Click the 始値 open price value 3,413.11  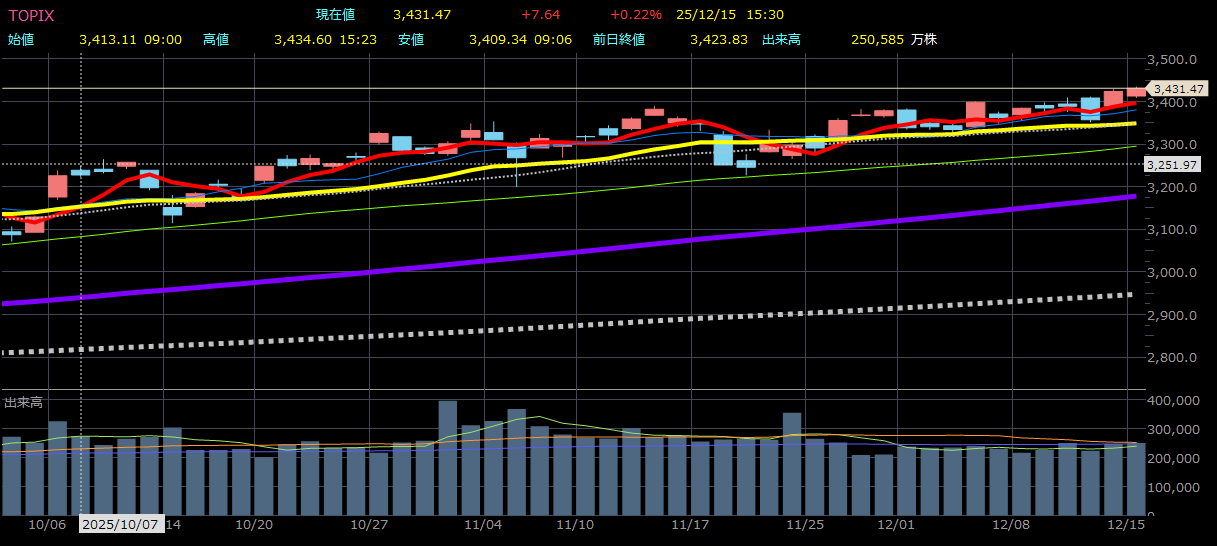(109, 40)
